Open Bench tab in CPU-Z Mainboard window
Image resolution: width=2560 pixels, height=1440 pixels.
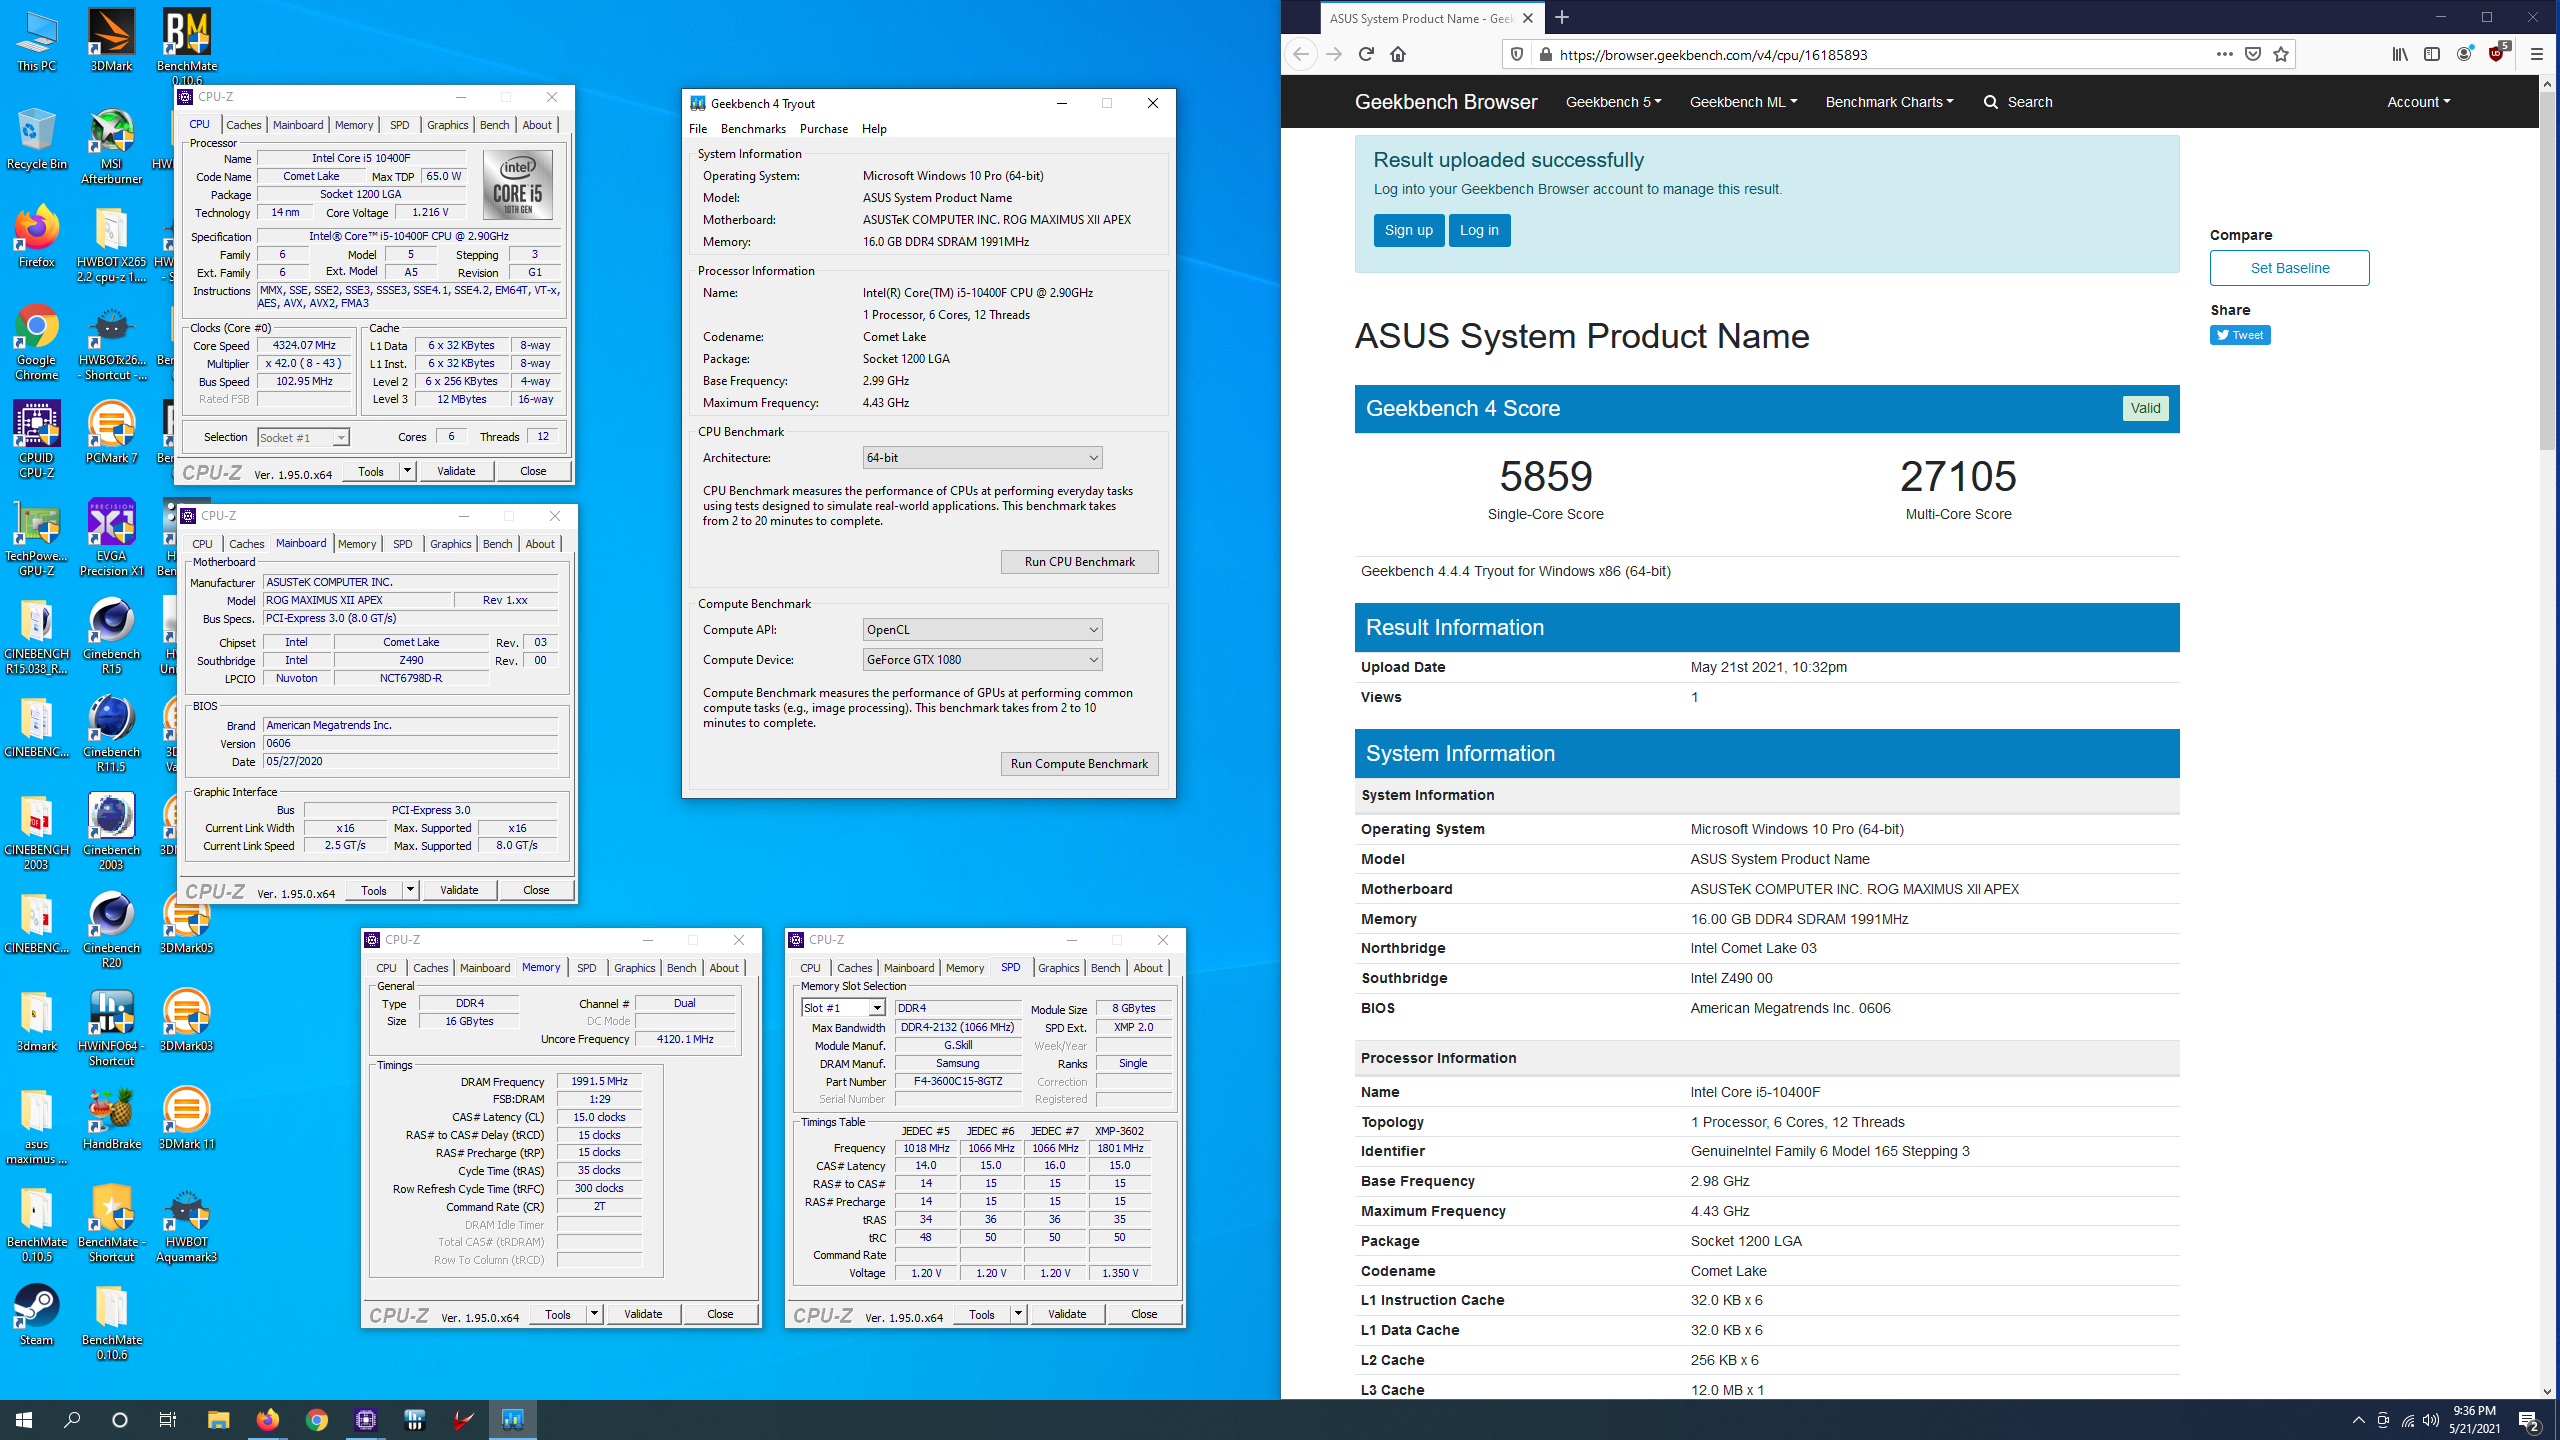(497, 544)
